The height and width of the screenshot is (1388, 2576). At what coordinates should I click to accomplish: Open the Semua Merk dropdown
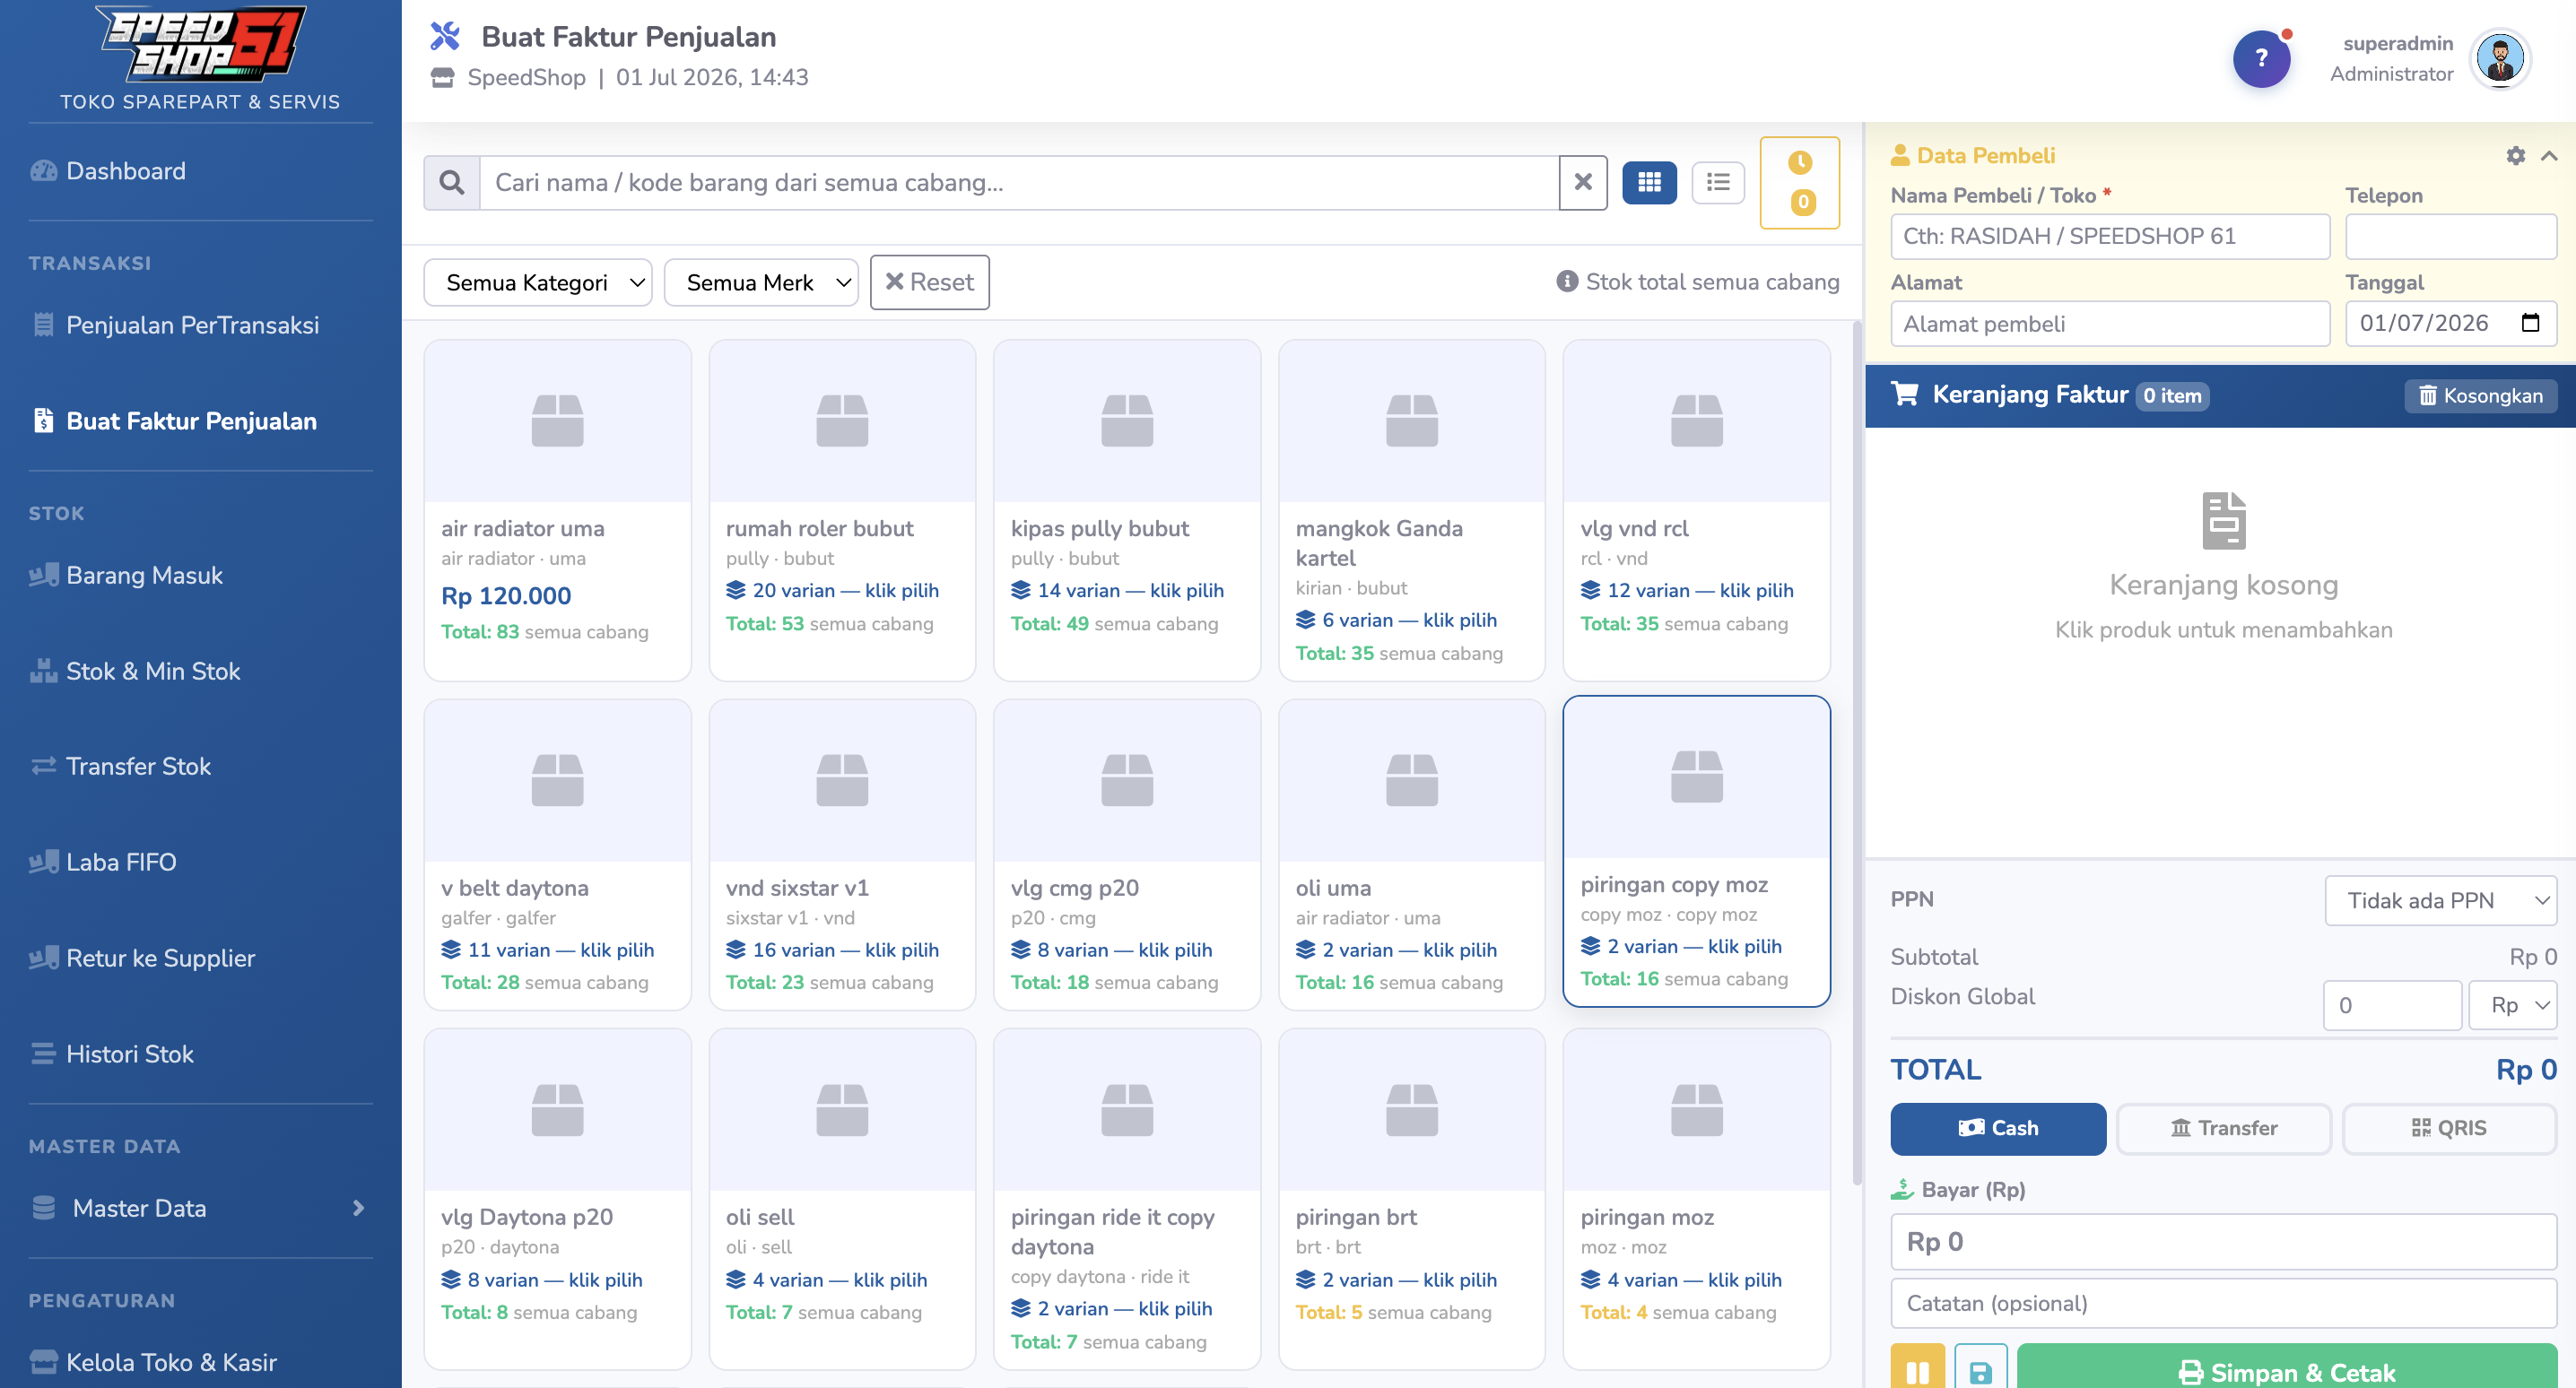click(760, 282)
